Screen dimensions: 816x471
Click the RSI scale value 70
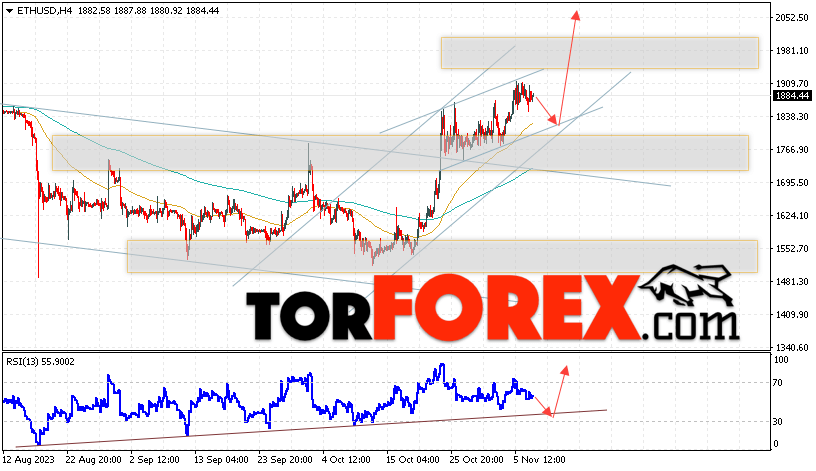click(x=777, y=383)
